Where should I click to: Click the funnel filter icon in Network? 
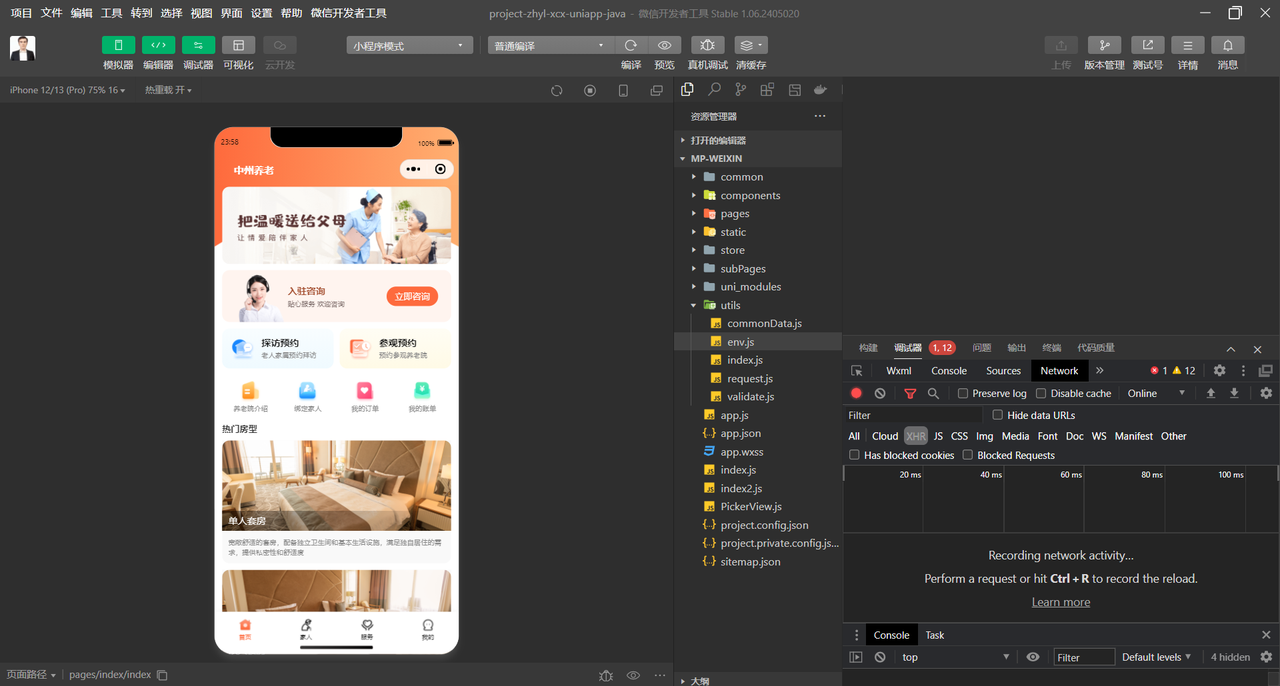(910, 393)
